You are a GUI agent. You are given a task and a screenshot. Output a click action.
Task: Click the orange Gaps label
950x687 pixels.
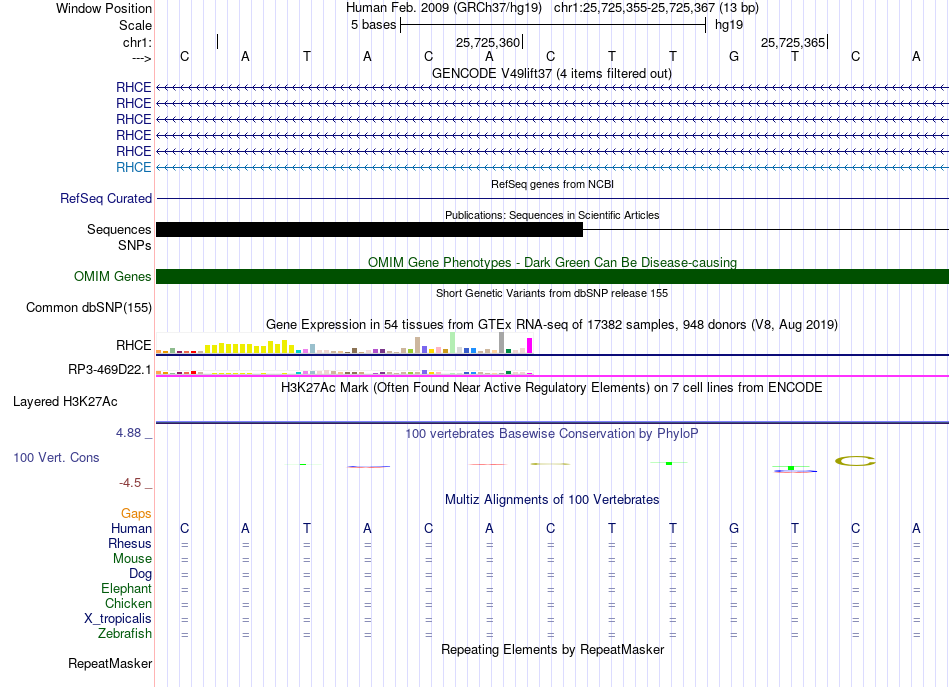pos(136,513)
